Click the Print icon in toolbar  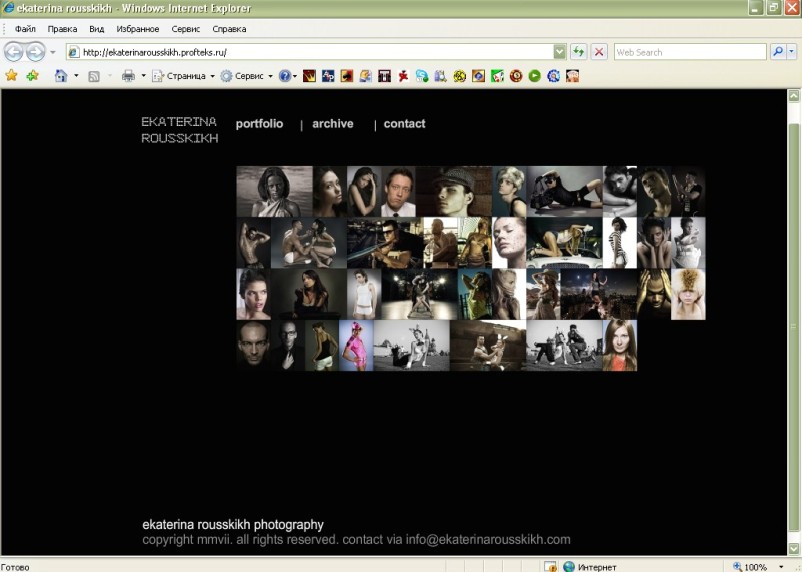[128, 76]
